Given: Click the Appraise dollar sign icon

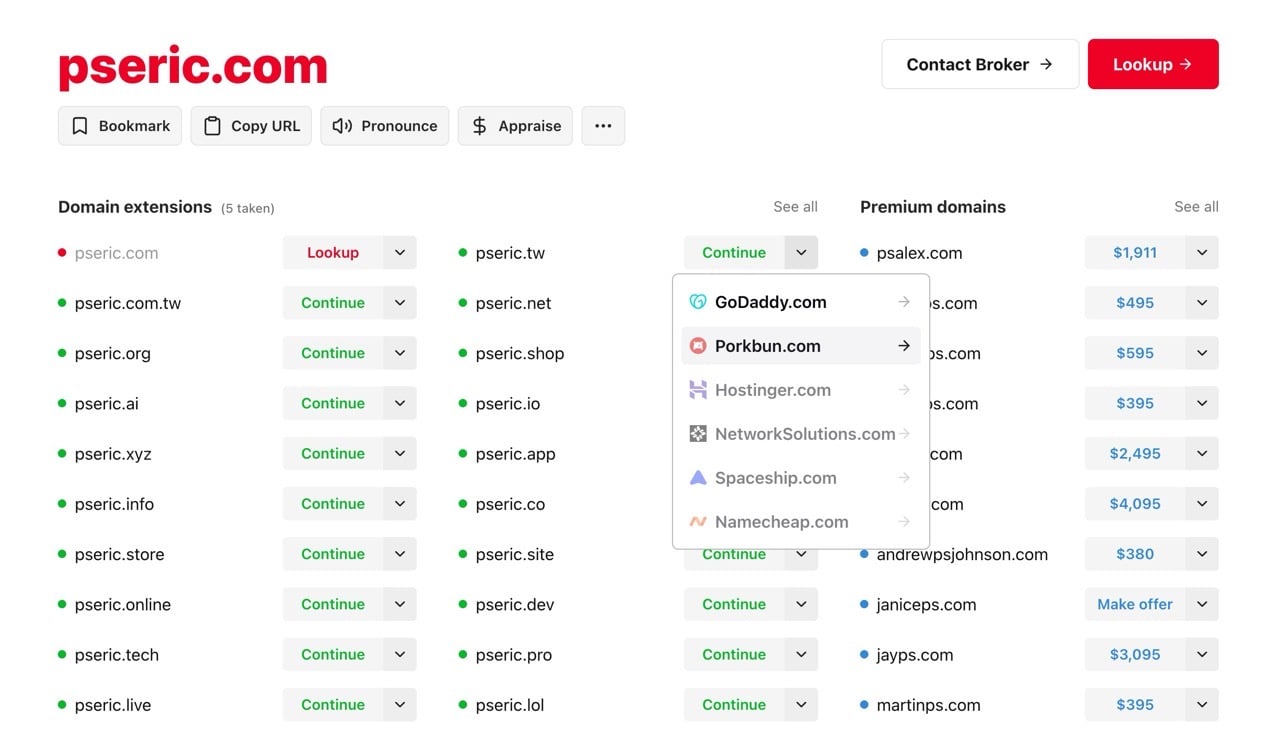Looking at the screenshot, I should point(477,125).
